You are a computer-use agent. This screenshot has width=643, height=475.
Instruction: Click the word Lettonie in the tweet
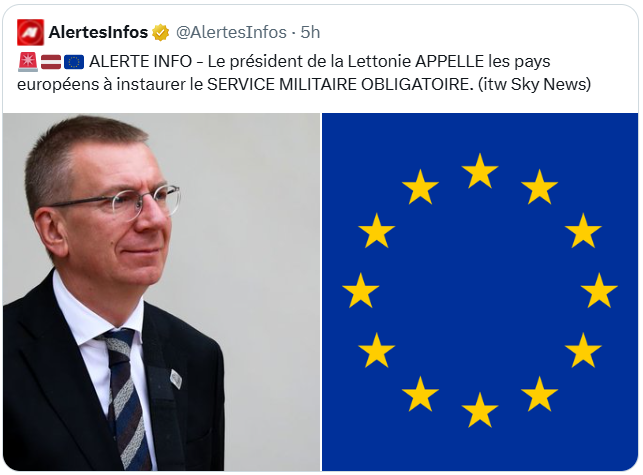click(379, 62)
